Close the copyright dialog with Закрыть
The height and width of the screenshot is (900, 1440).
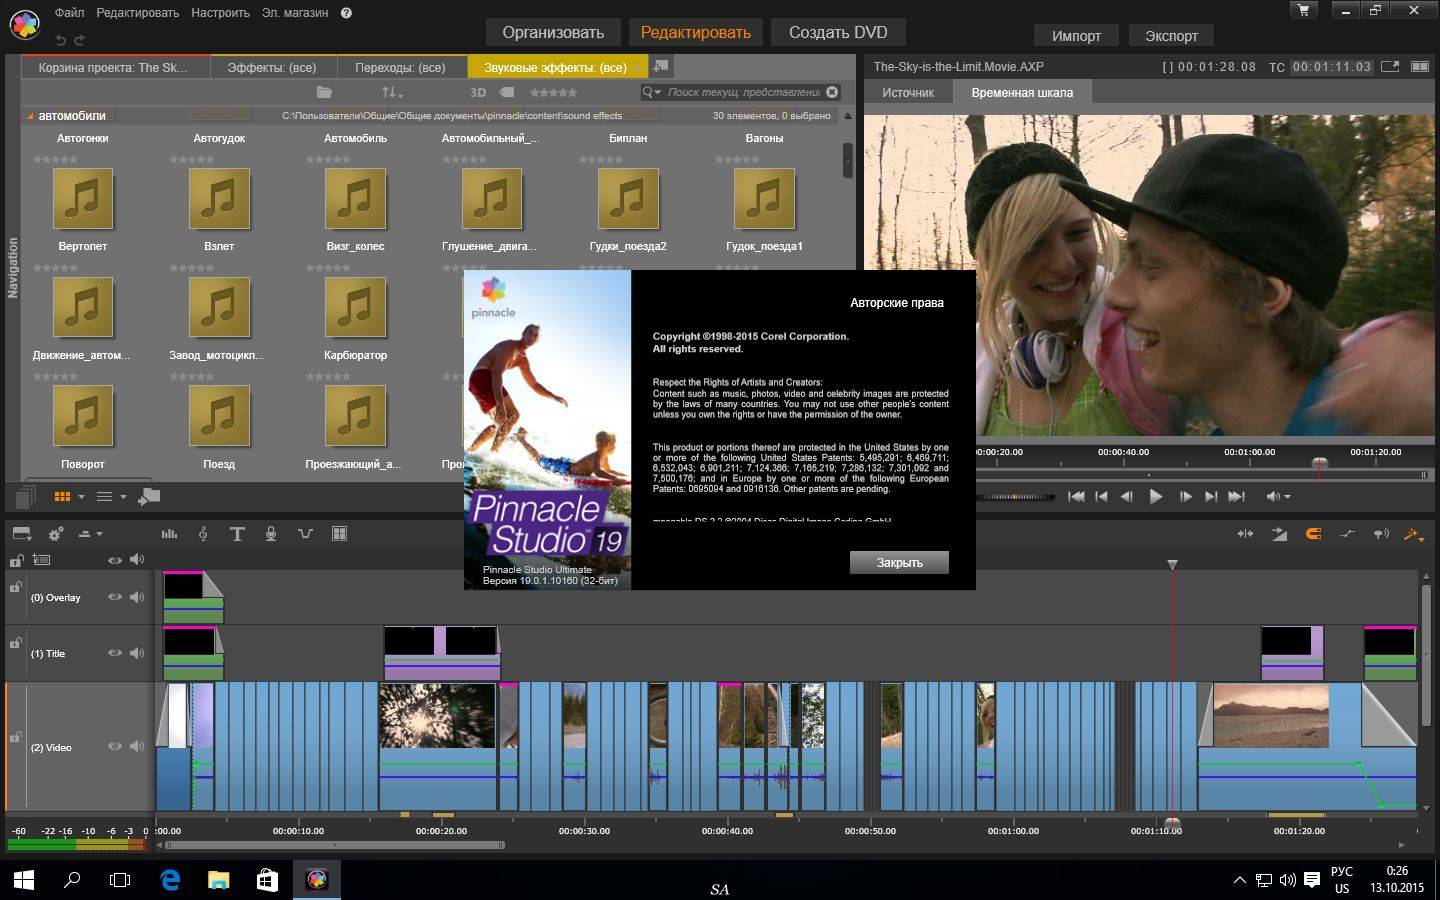point(899,562)
